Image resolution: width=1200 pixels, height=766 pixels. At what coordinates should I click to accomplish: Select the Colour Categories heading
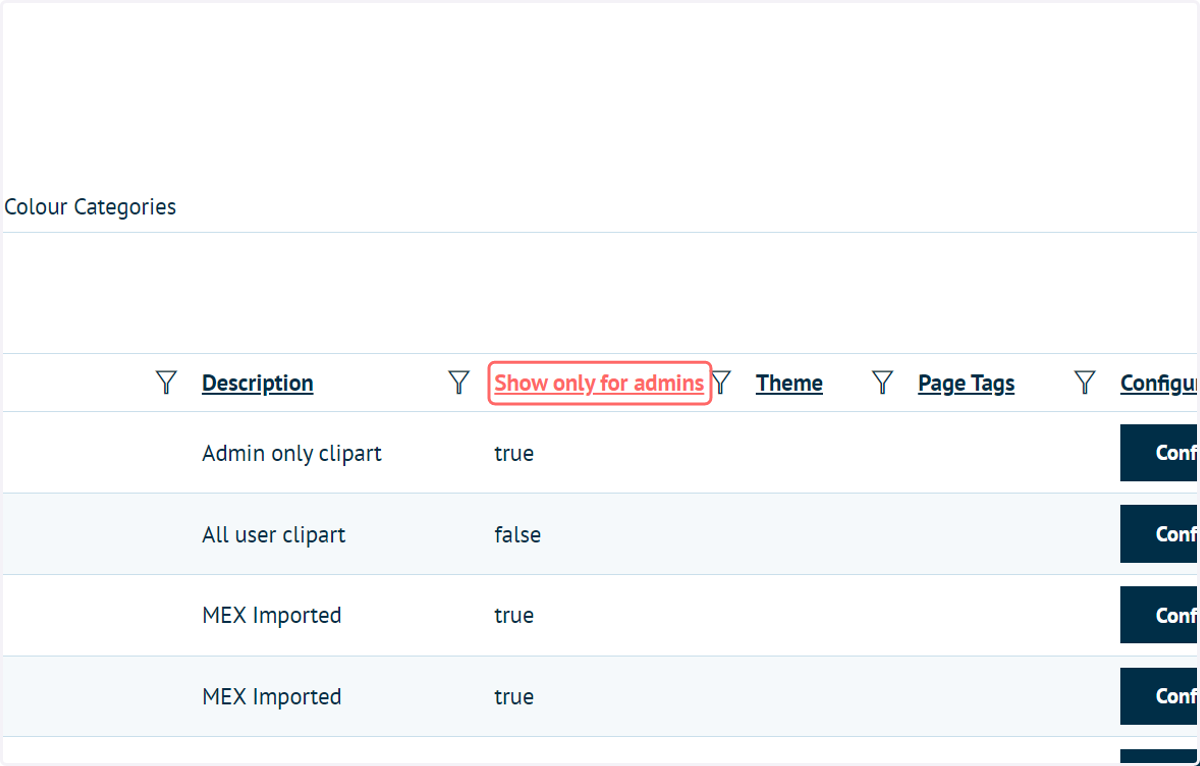[x=90, y=207]
